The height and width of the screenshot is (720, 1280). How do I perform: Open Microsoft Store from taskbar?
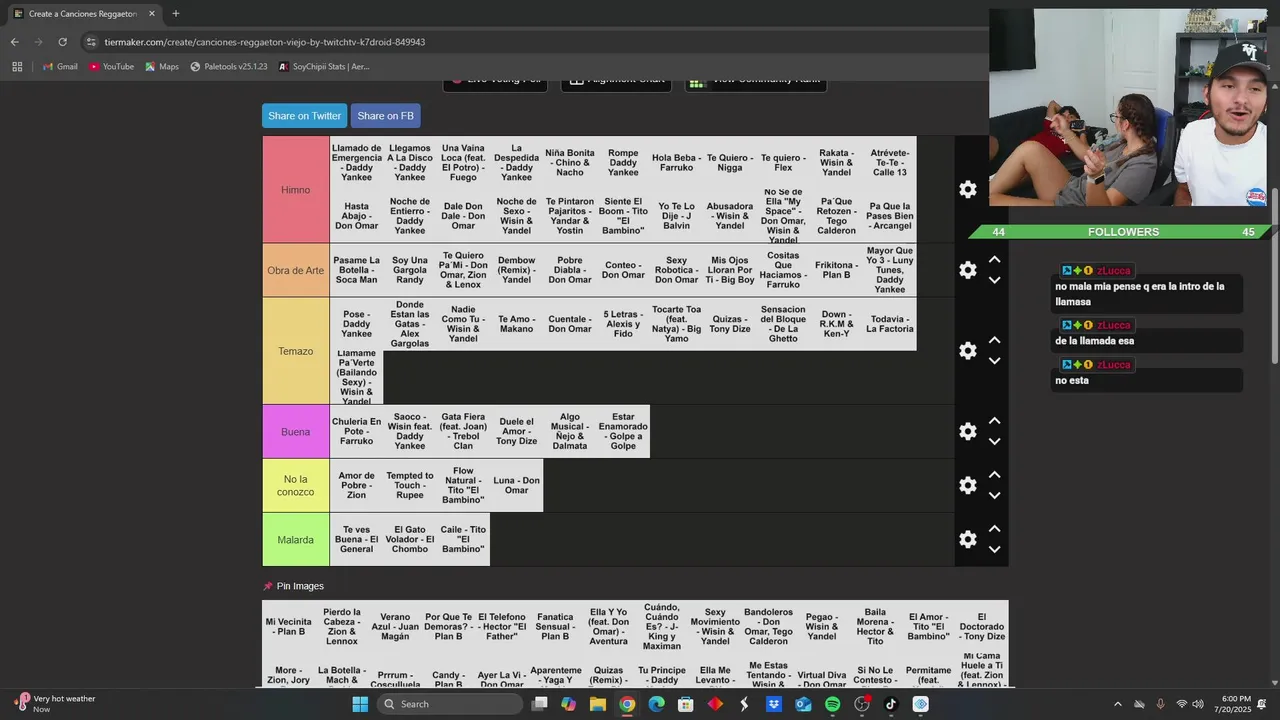pos(685,704)
